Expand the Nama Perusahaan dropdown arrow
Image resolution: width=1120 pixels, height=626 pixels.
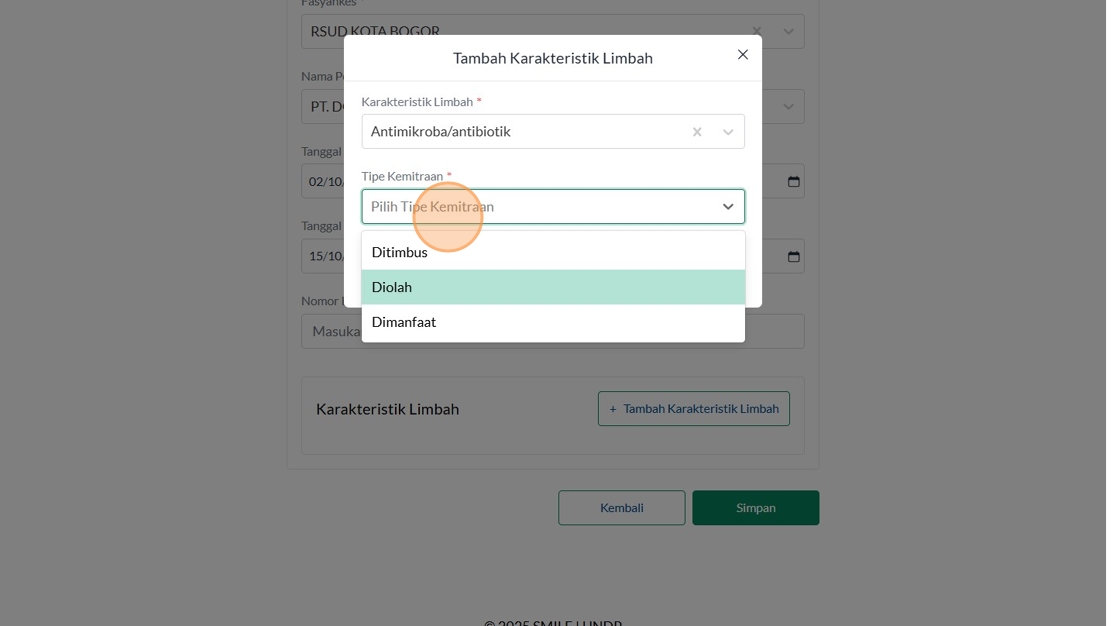coord(789,107)
